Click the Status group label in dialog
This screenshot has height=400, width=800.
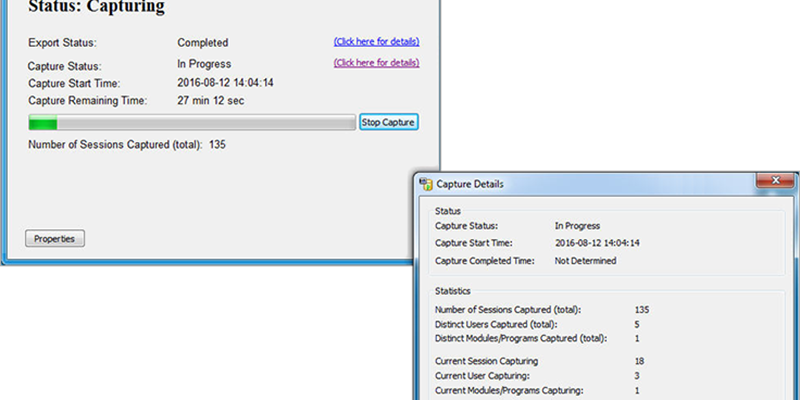tap(447, 211)
